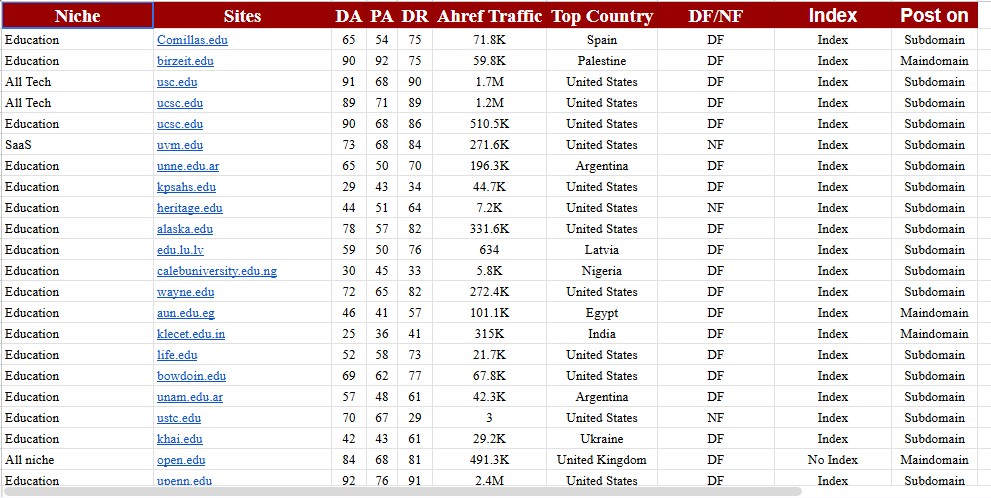Click the horizontal scrollbar at bottom

403,491
